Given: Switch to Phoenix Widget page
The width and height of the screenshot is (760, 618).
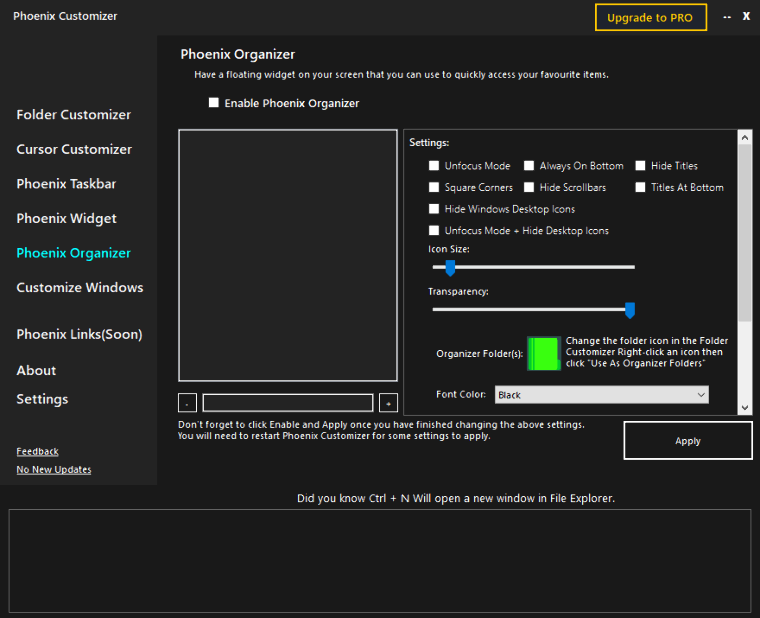Looking at the screenshot, I should click(x=66, y=219).
